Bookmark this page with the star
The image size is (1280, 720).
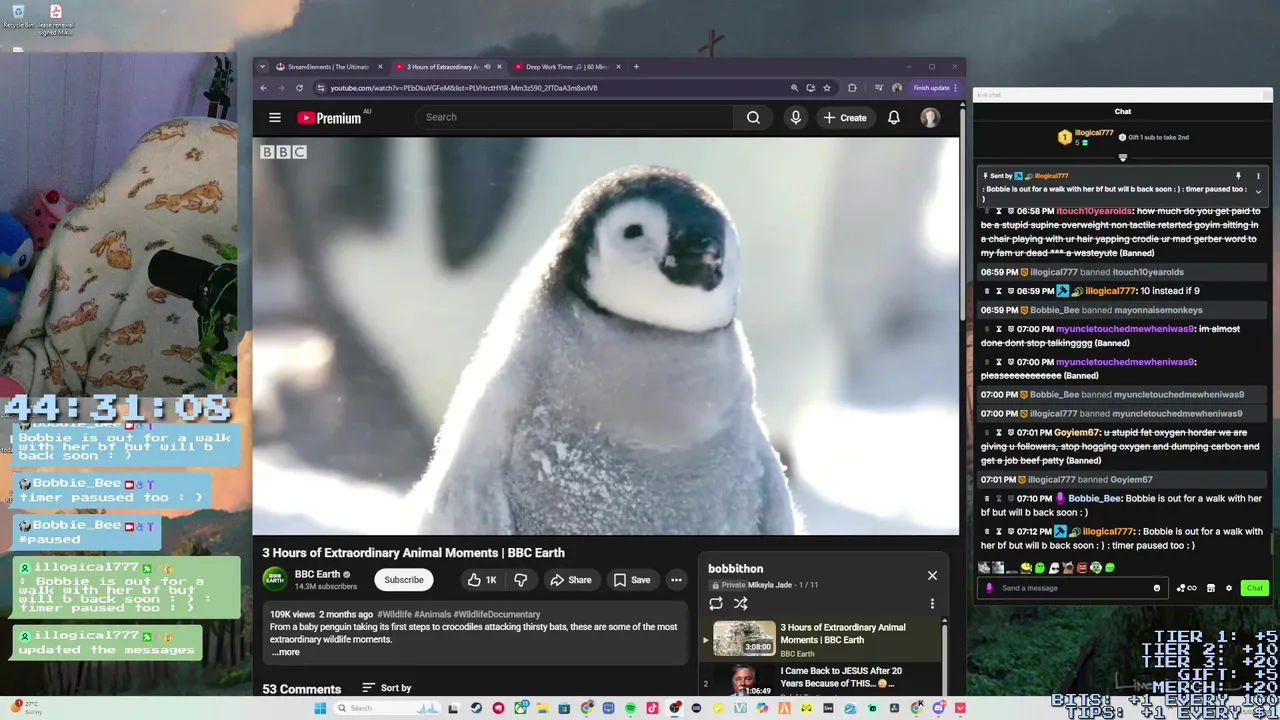tap(826, 88)
